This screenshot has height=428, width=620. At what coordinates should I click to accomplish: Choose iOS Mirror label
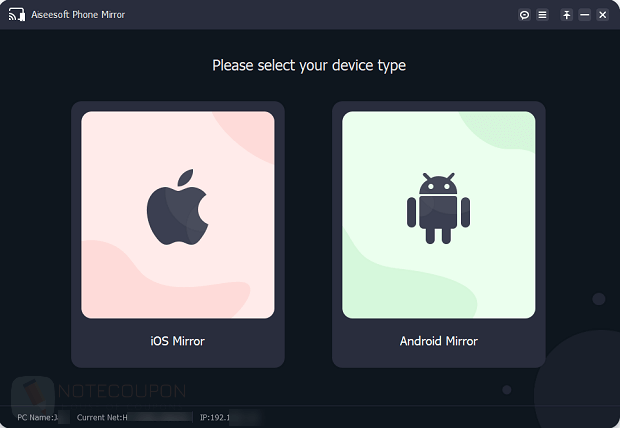coord(178,341)
